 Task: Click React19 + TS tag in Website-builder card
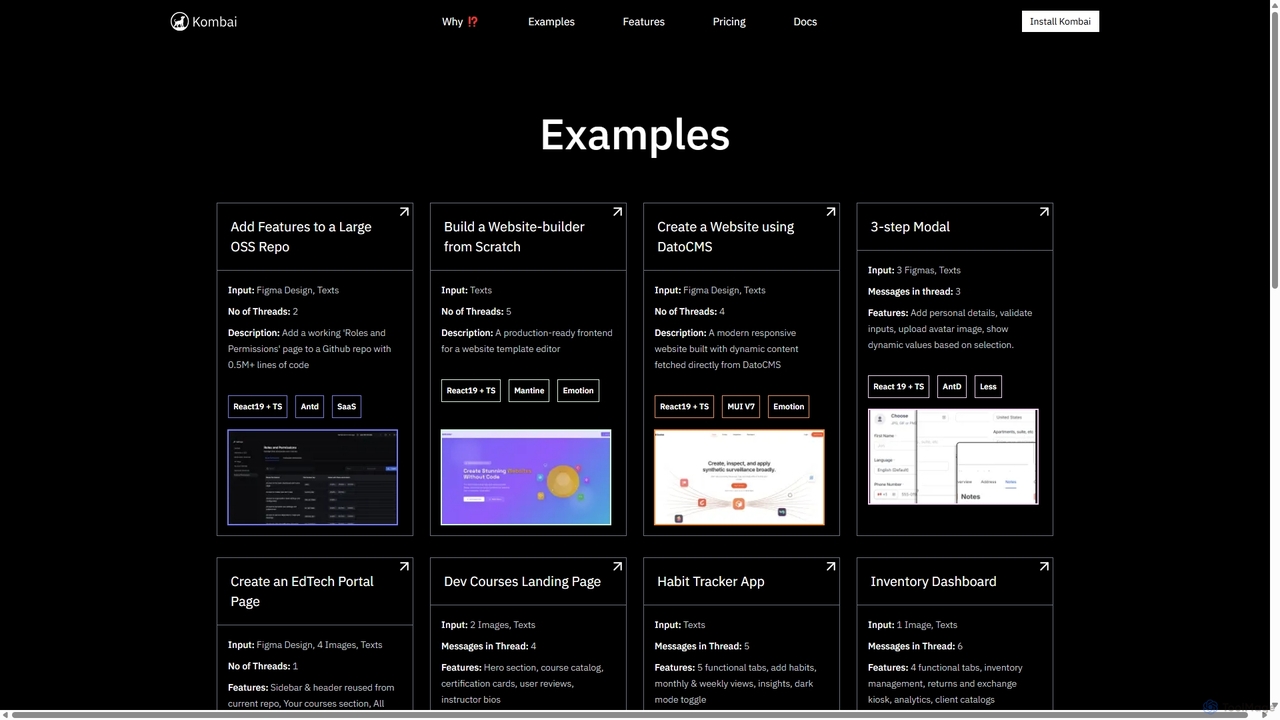471,390
